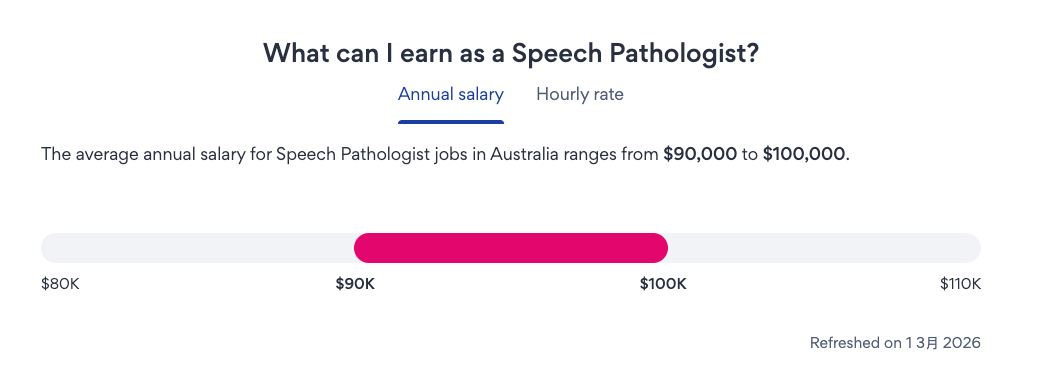This screenshot has height=367, width=1046.
Task: Click the year 2026 in refresh date
Action: point(963,343)
